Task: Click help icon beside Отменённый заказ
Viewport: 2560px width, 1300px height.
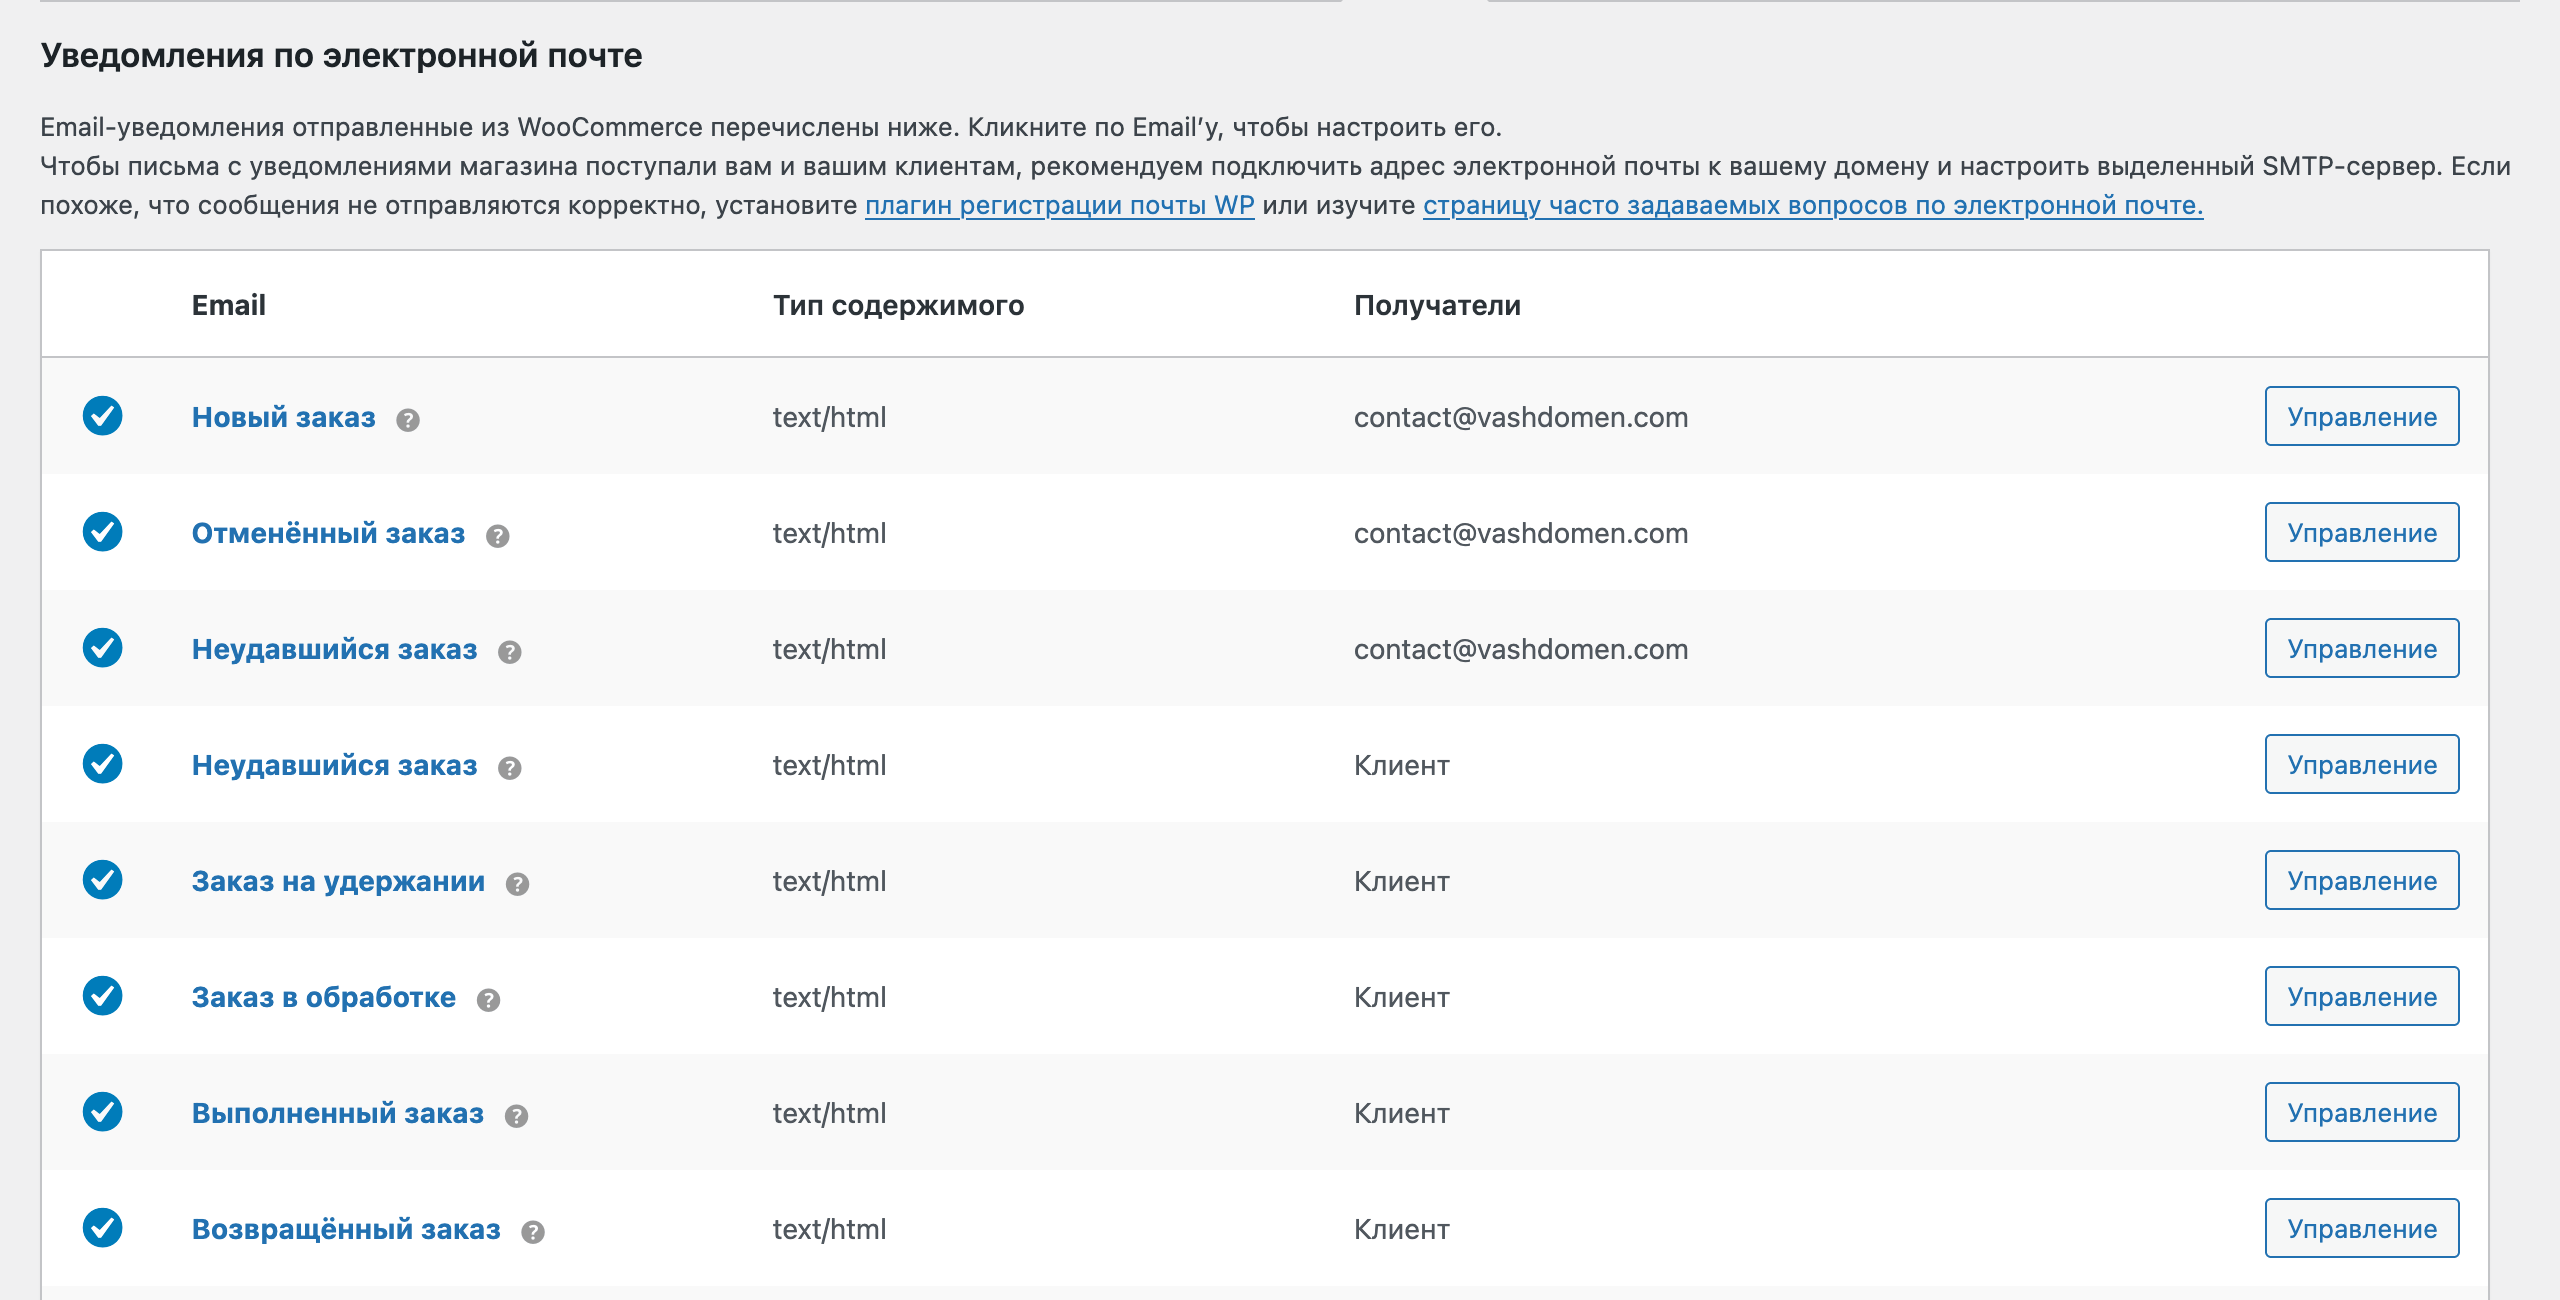Action: pyautogui.click(x=497, y=536)
